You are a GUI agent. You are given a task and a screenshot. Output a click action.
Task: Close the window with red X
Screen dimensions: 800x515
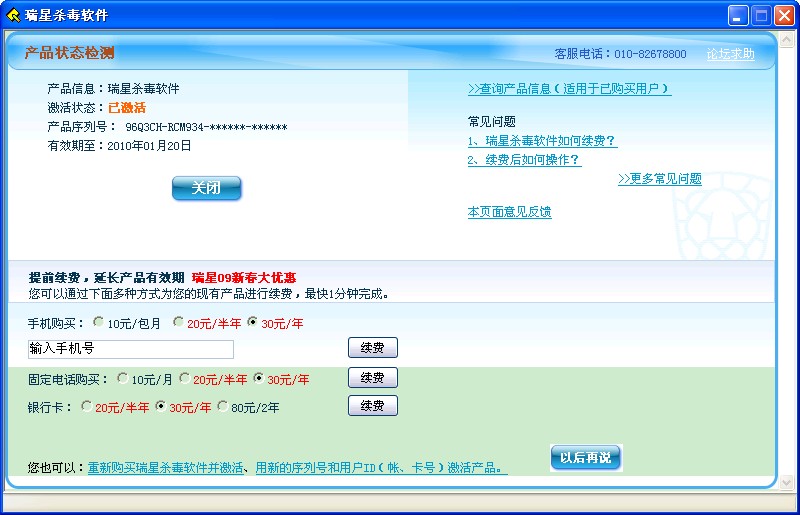pos(784,16)
